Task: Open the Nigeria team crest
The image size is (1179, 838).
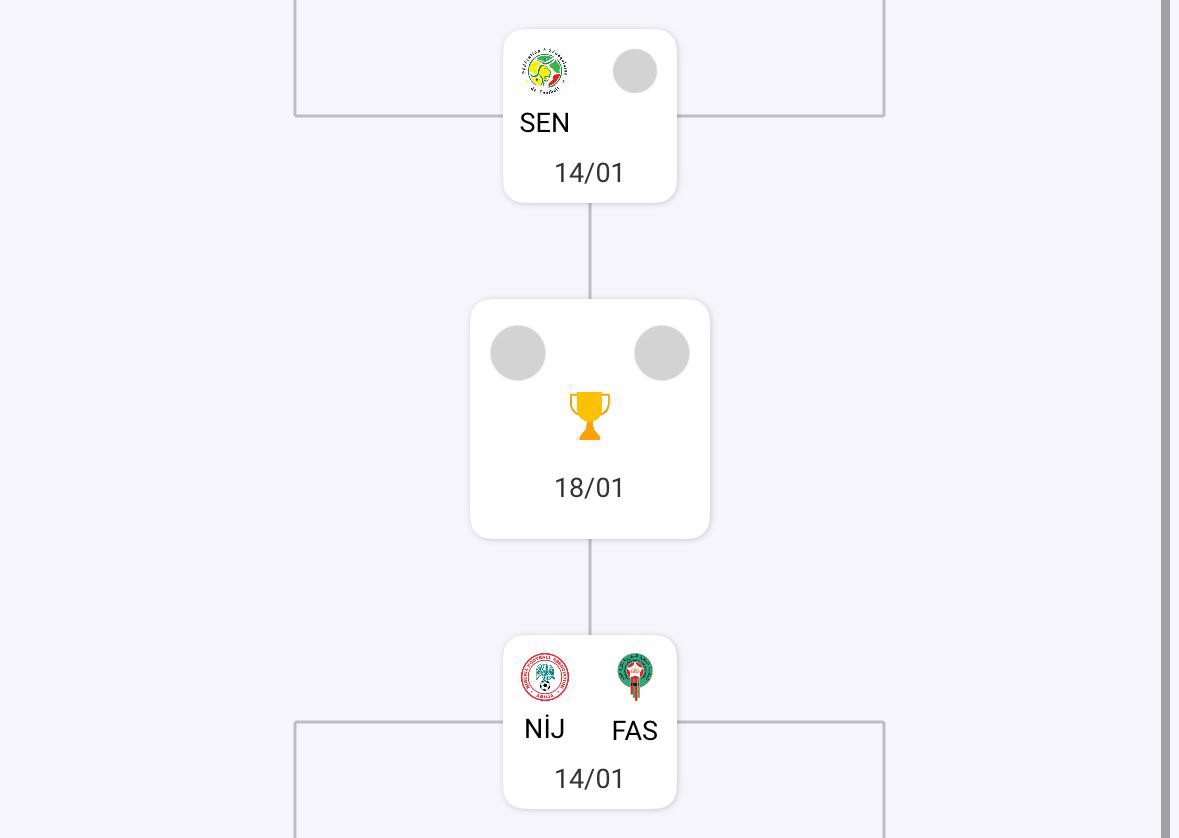Action: click(545, 677)
